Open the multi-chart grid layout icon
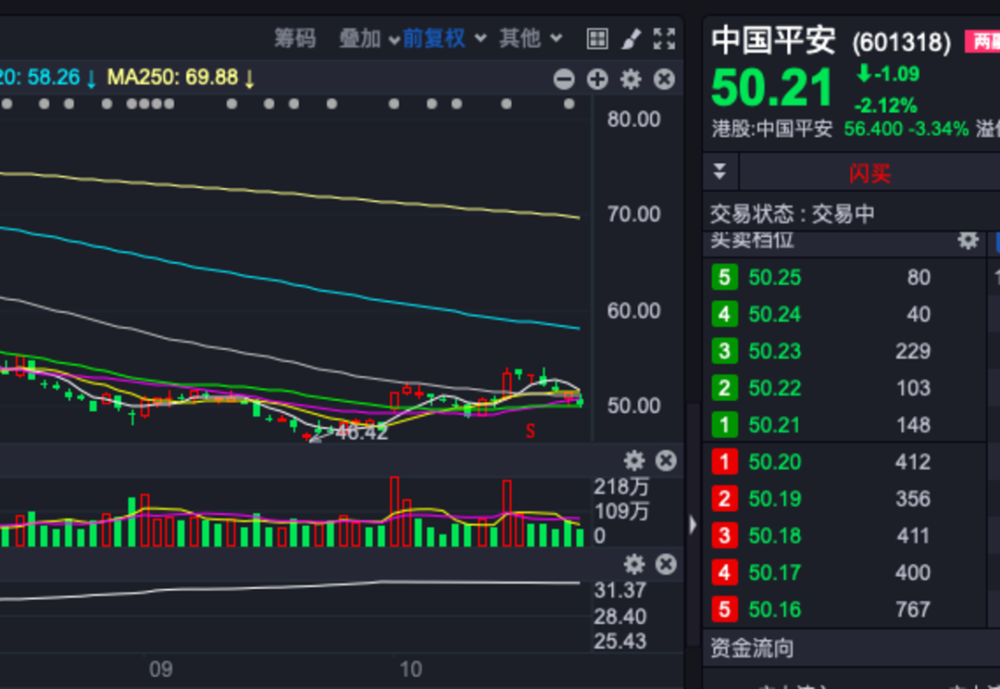The height and width of the screenshot is (689, 1000). pyautogui.click(x=597, y=39)
